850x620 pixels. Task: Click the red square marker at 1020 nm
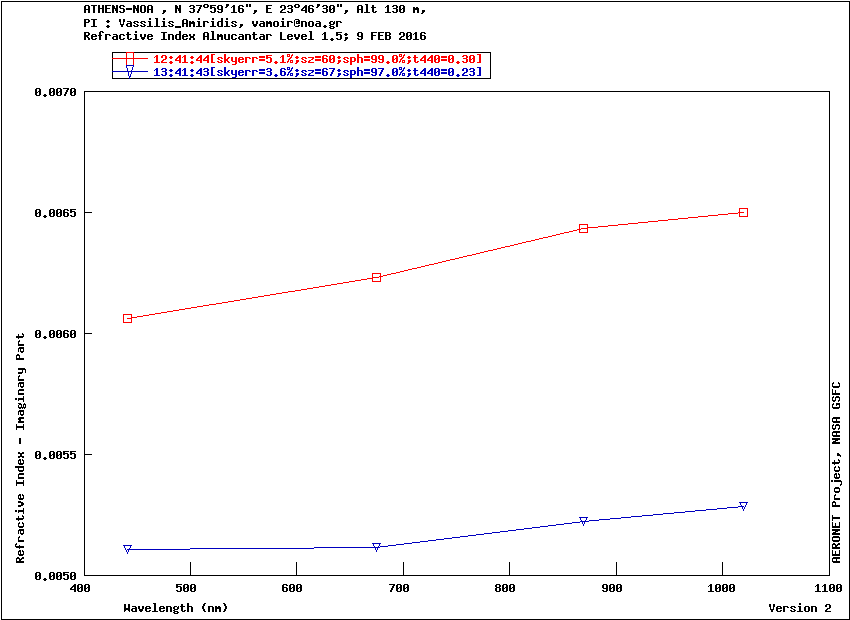(x=743, y=212)
